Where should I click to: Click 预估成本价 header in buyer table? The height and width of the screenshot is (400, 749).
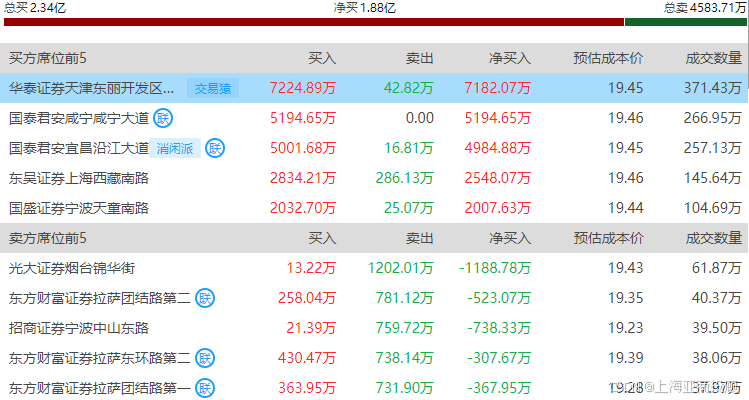pos(608,58)
